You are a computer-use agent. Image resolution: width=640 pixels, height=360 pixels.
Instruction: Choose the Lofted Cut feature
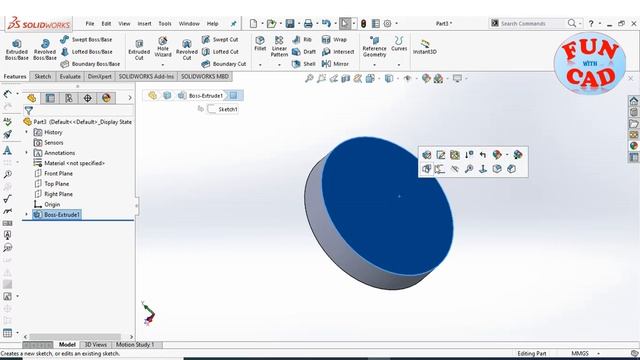[220, 52]
